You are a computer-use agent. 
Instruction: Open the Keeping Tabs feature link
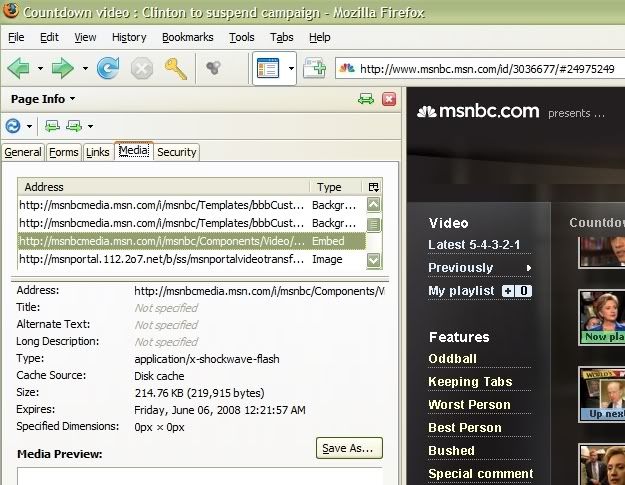[470, 381]
